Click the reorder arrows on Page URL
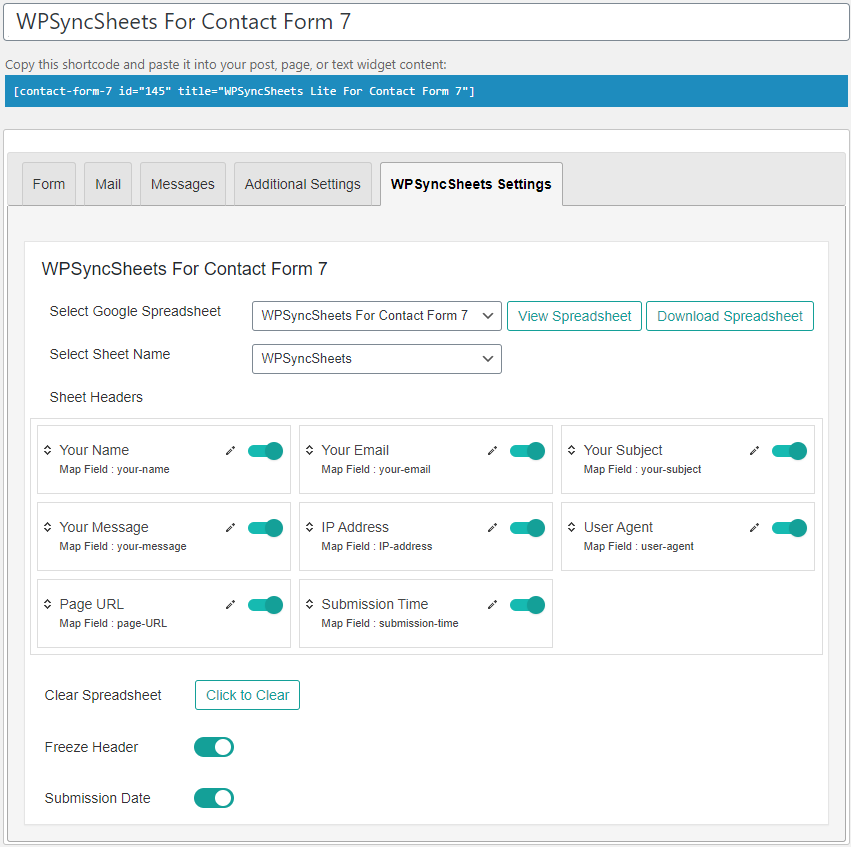The height and width of the screenshot is (847, 851). [x=48, y=604]
